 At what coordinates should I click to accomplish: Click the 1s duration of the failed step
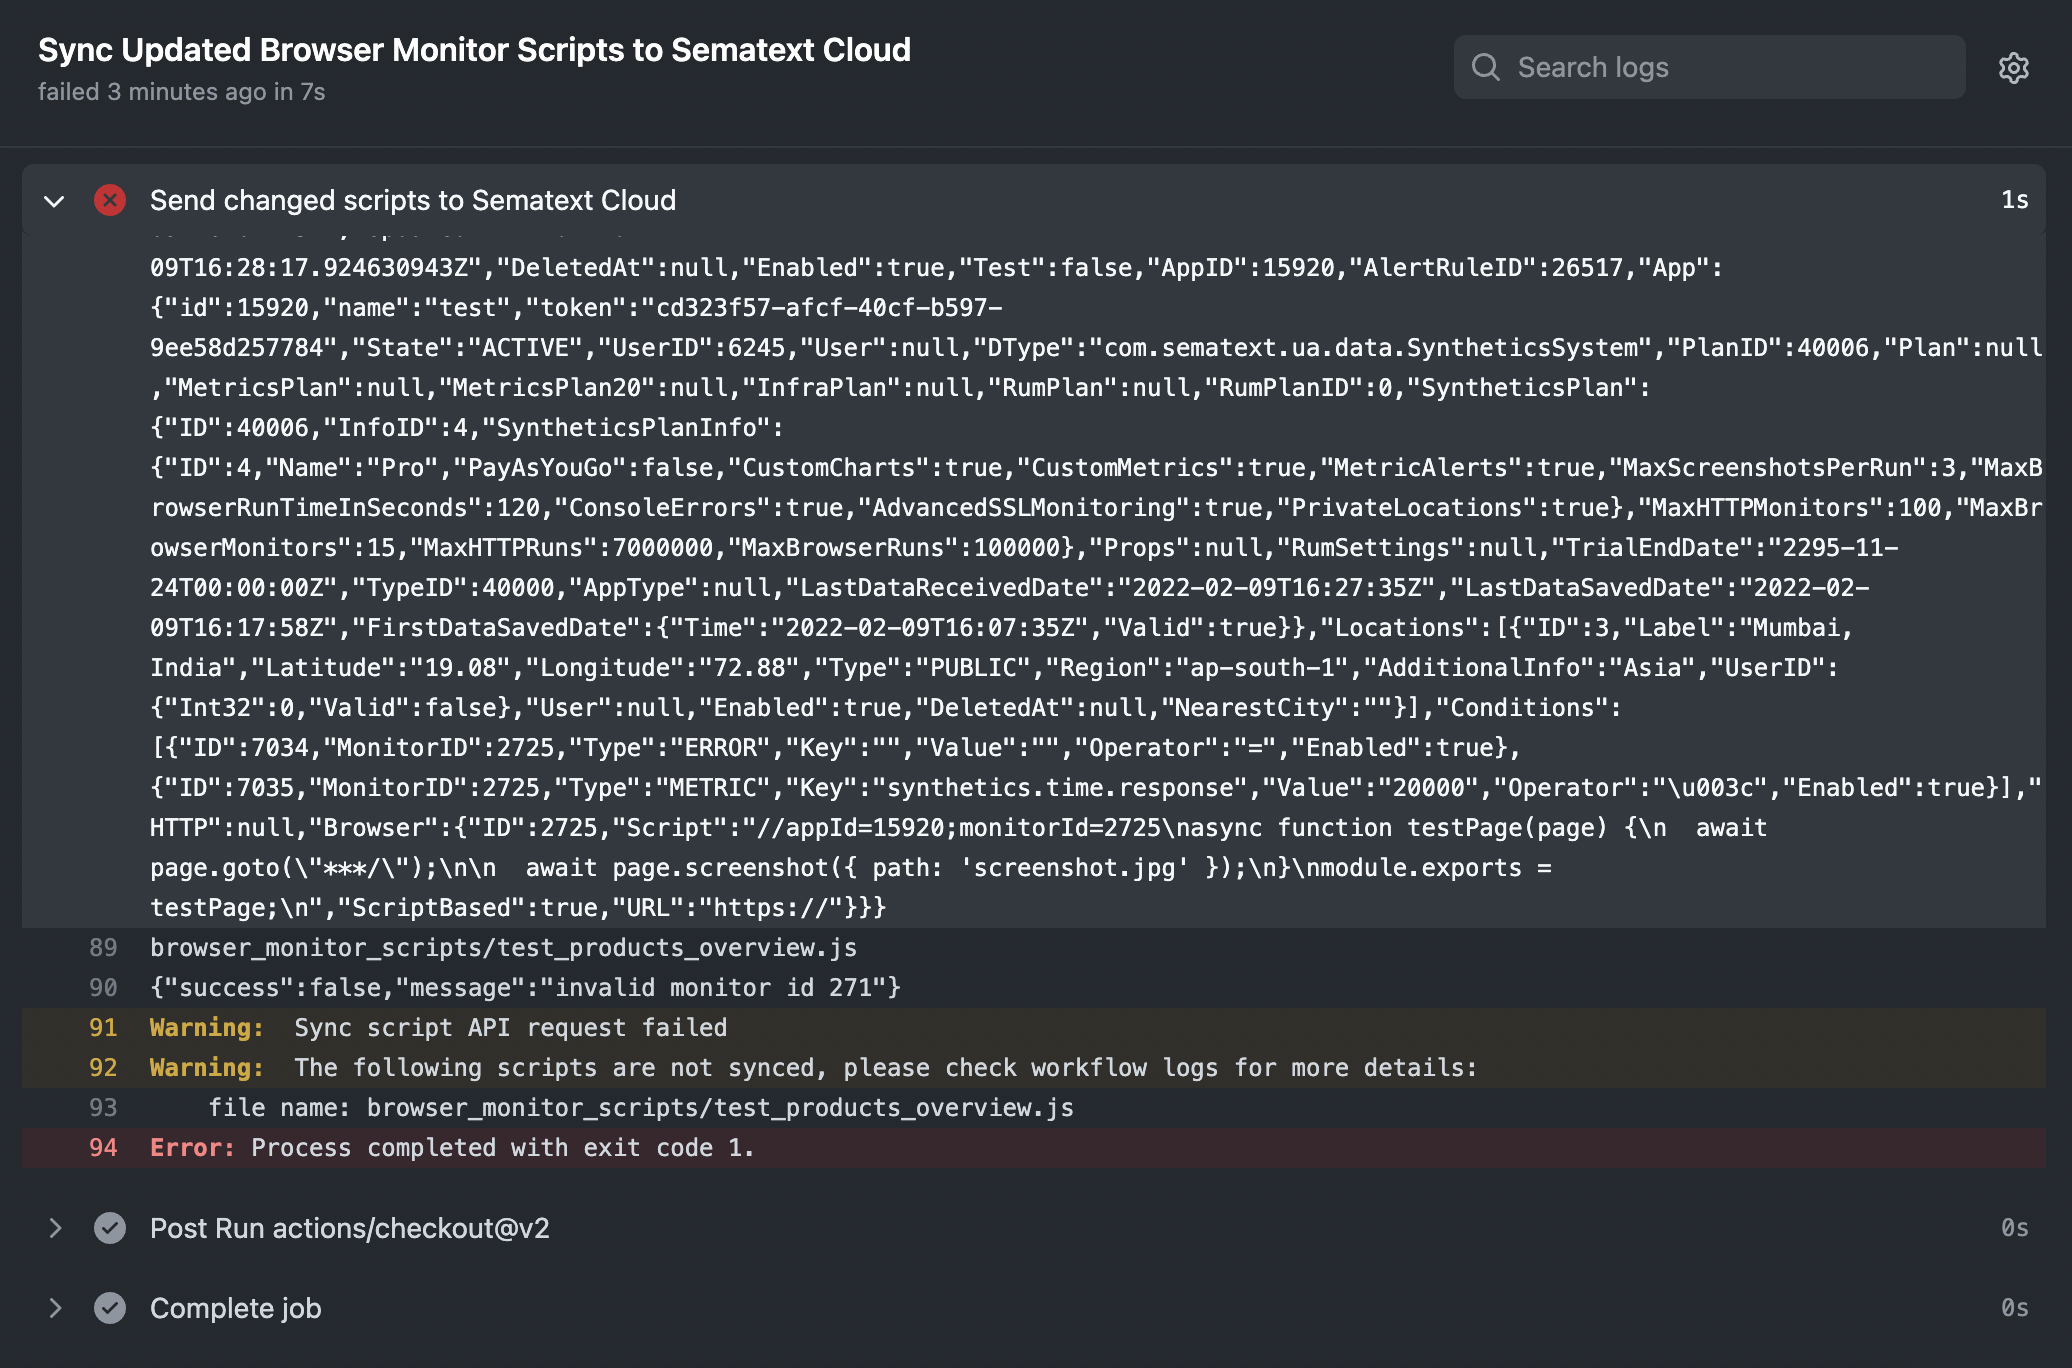coord(2014,200)
